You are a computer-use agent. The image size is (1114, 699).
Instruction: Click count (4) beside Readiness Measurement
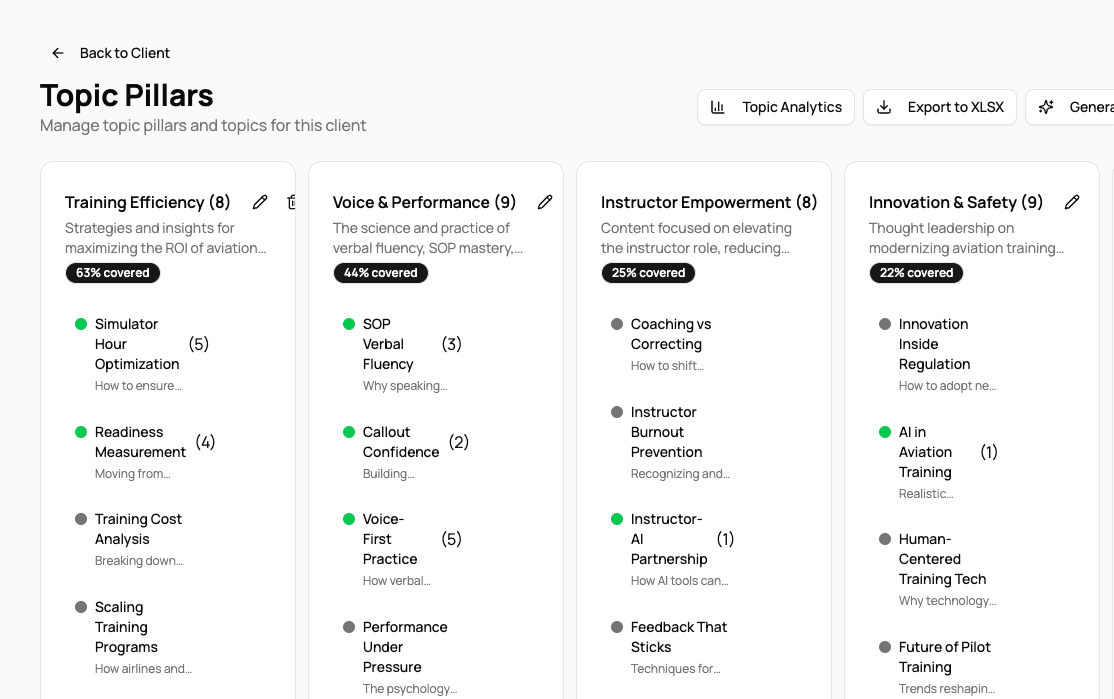[x=205, y=442]
